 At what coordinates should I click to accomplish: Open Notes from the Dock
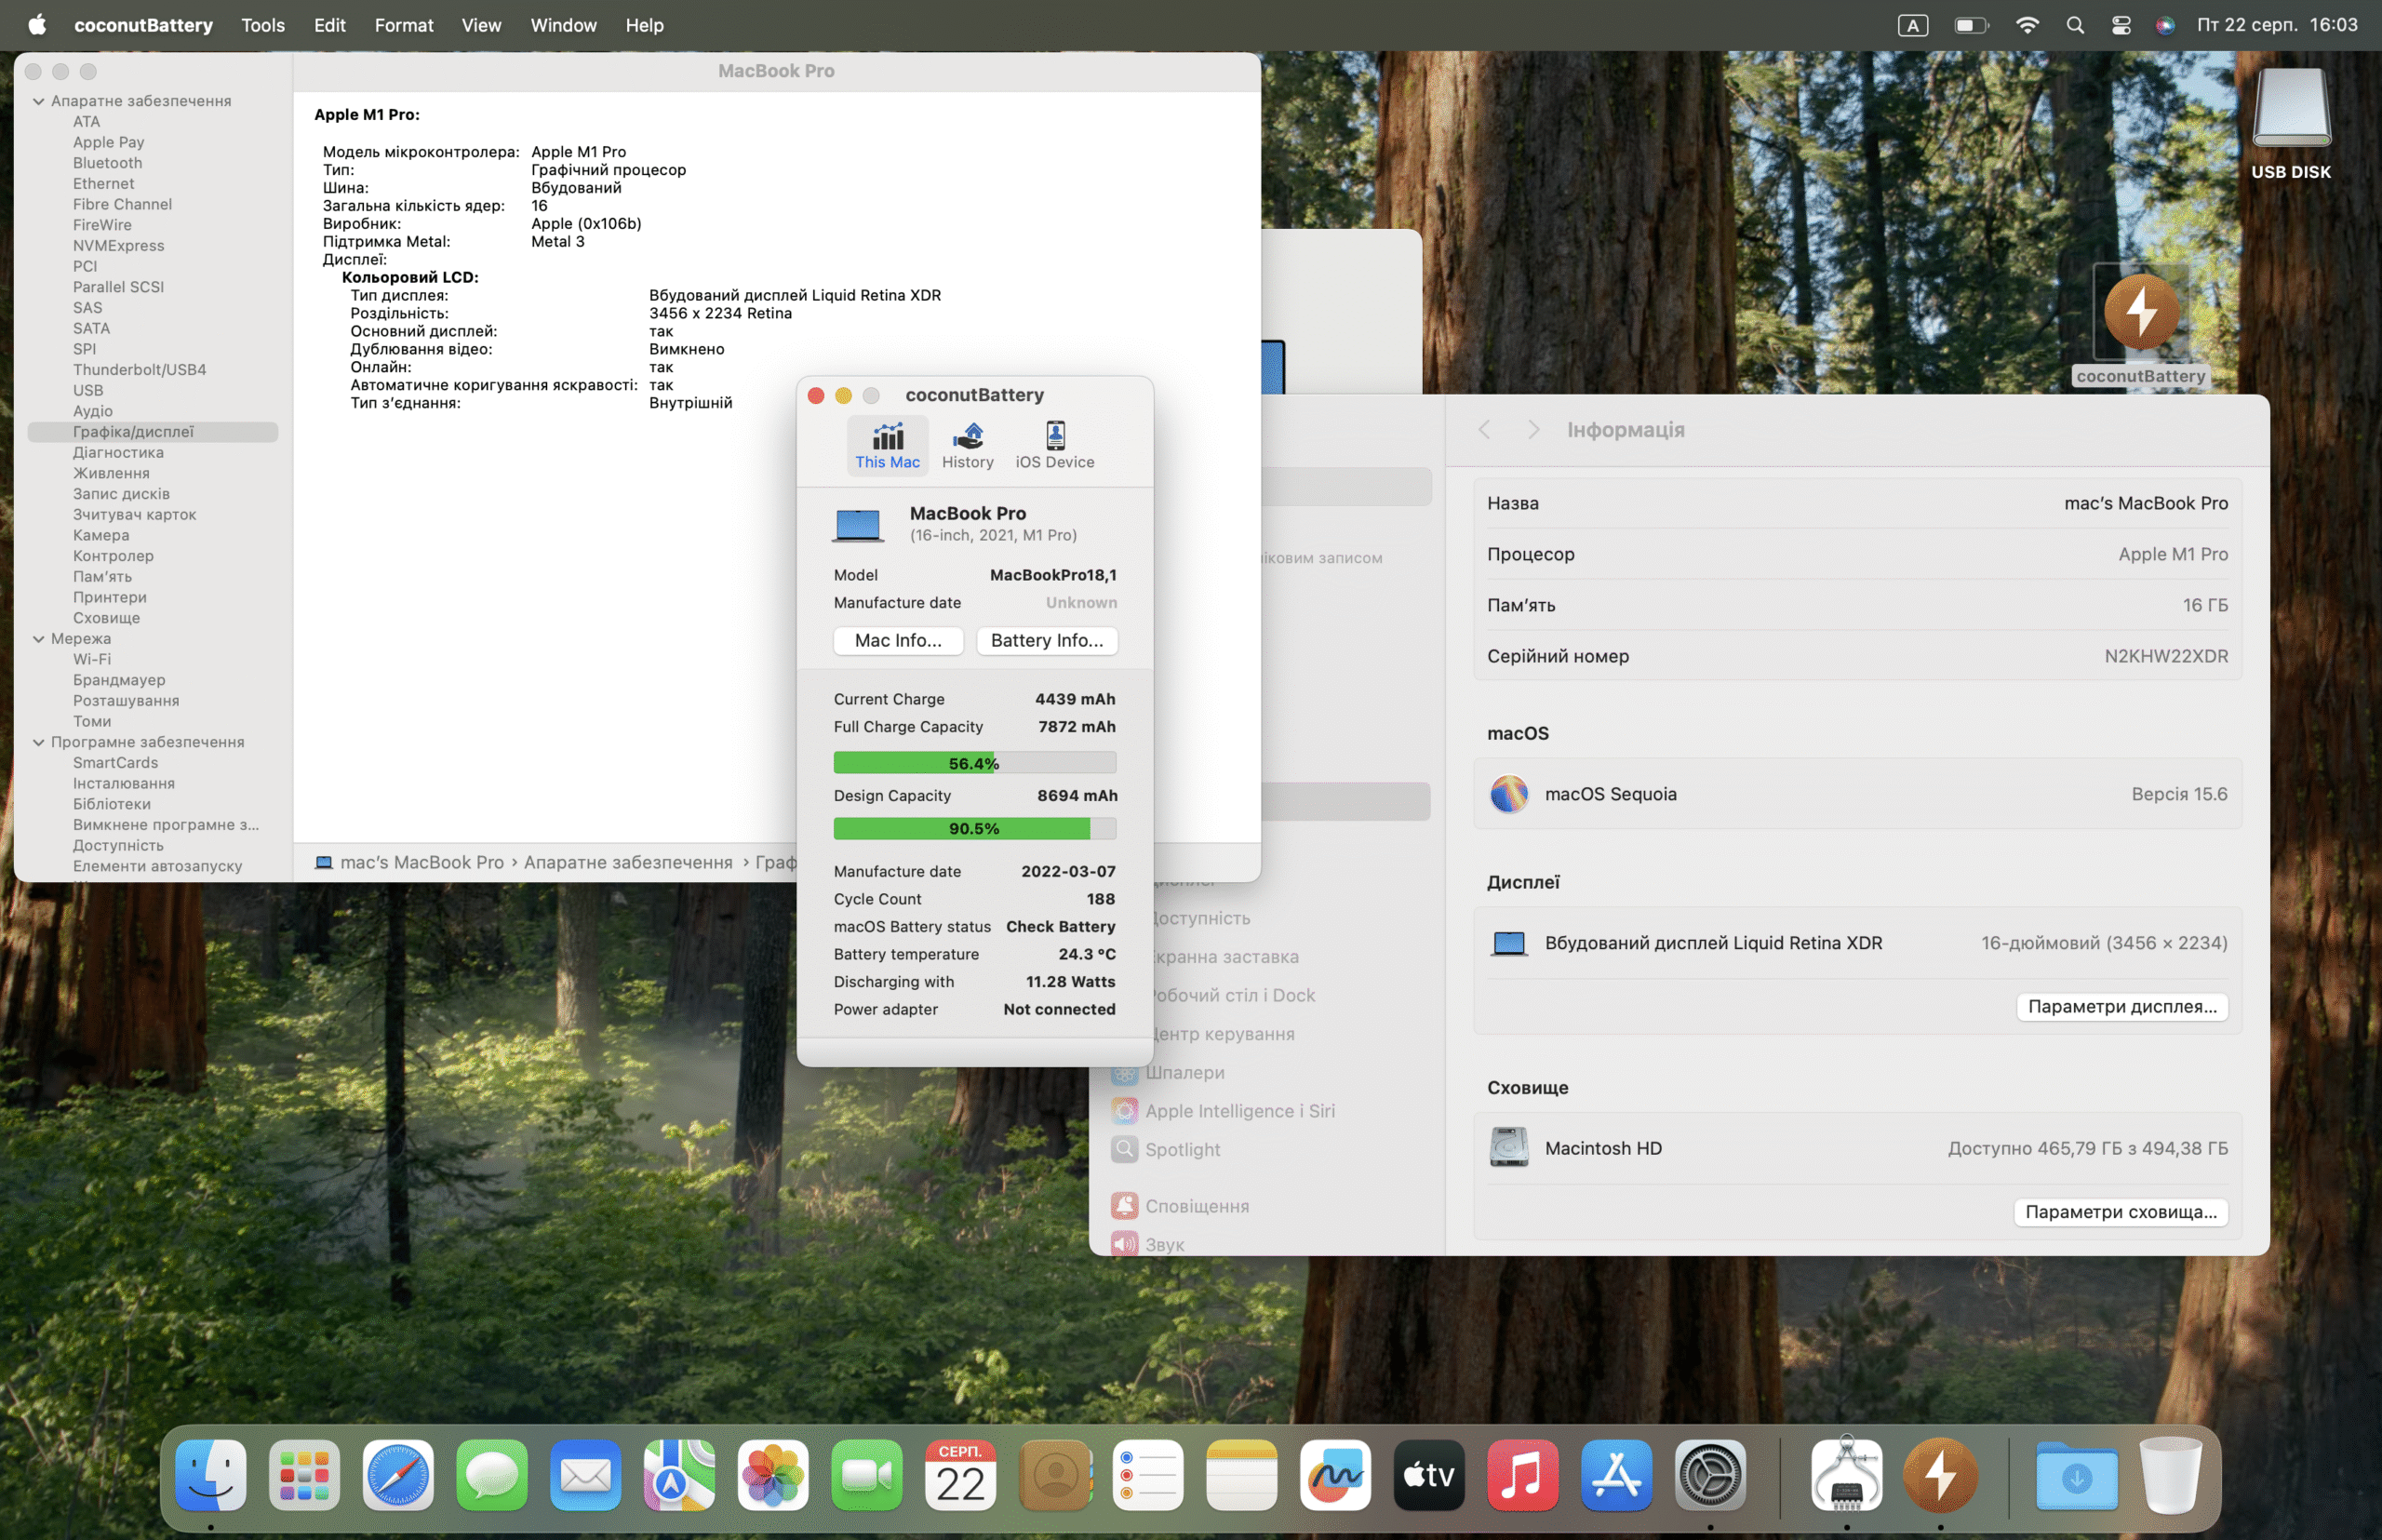click(1241, 1476)
